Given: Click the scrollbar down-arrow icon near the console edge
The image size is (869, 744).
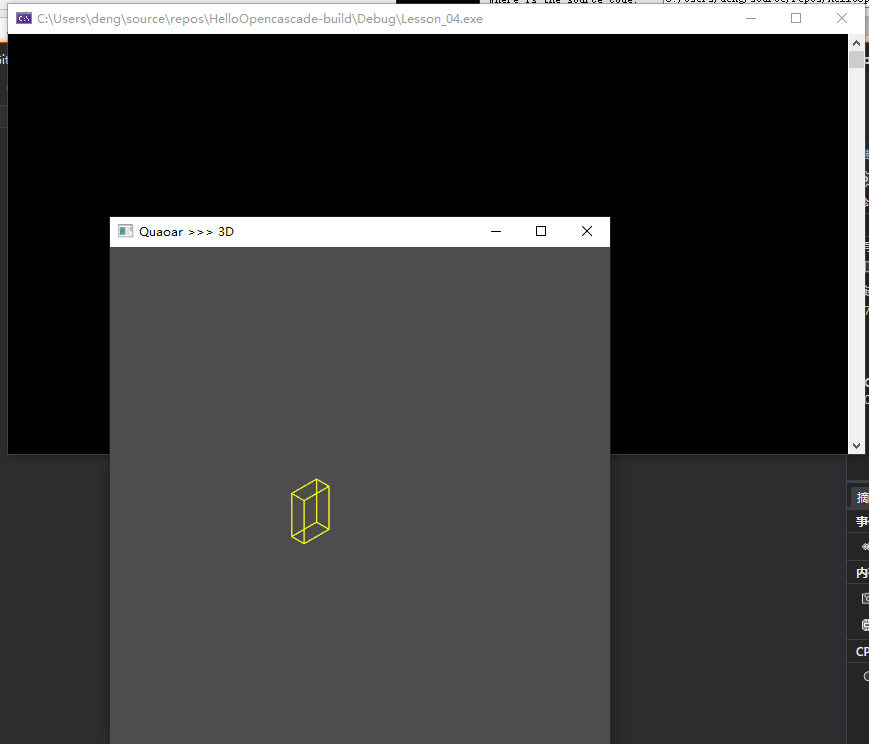Looking at the screenshot, I should click(x=856, y=445).
